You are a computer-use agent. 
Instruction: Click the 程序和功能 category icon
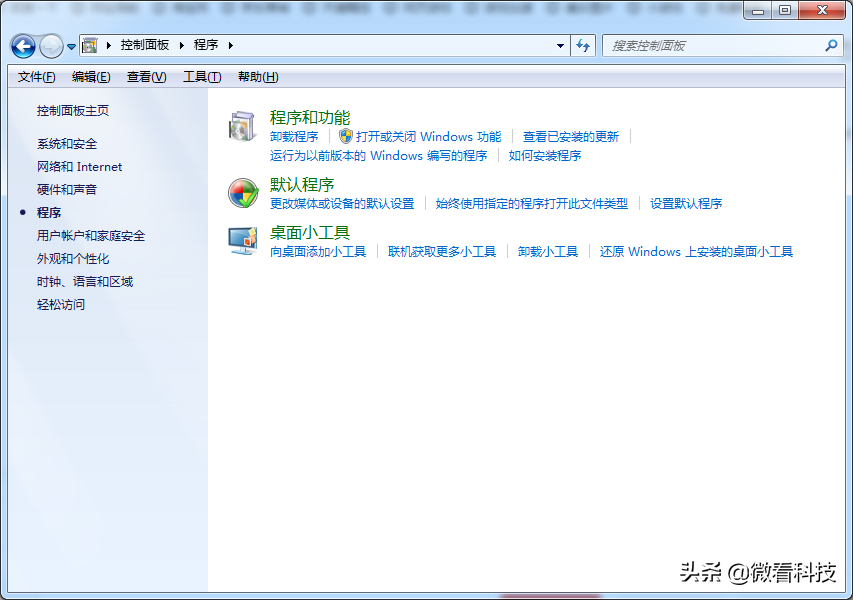coord(242,126)
